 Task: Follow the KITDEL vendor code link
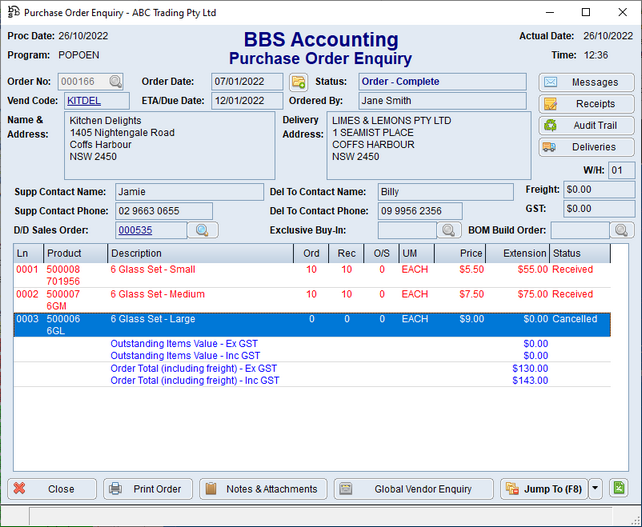tap(84, 100)
